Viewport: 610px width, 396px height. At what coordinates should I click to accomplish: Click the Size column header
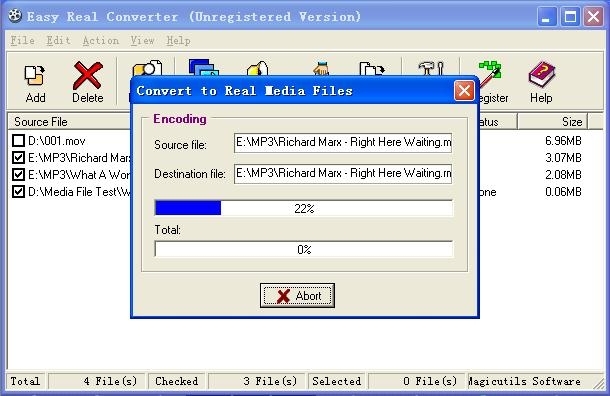pos(552,122)
